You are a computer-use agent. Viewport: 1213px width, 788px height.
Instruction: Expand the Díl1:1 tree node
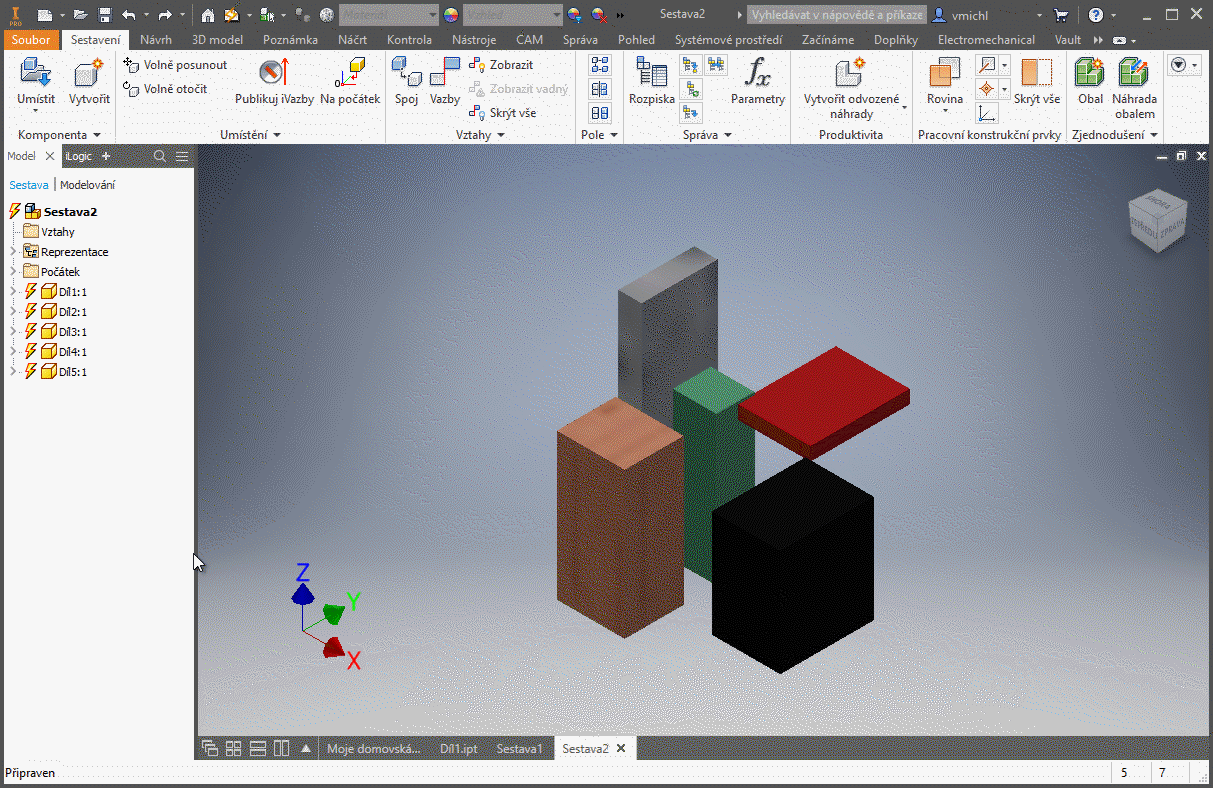click(x=13, y=292)
